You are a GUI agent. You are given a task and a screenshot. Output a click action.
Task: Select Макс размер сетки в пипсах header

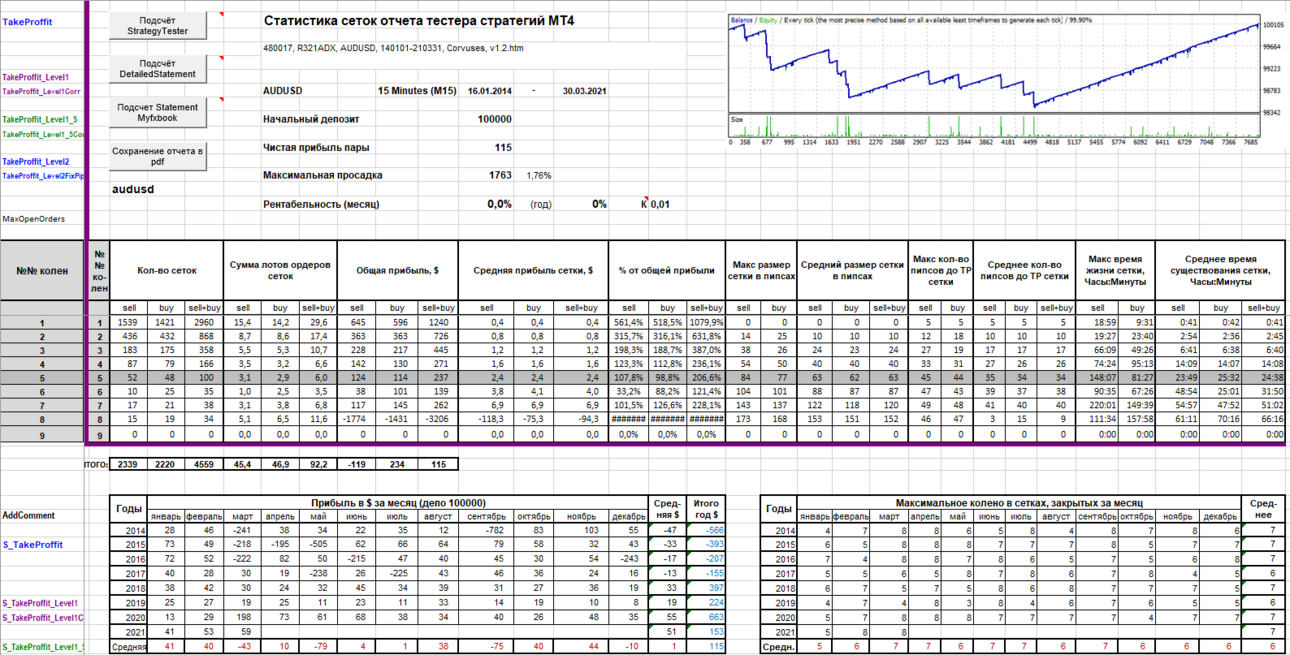coord(762,270)
